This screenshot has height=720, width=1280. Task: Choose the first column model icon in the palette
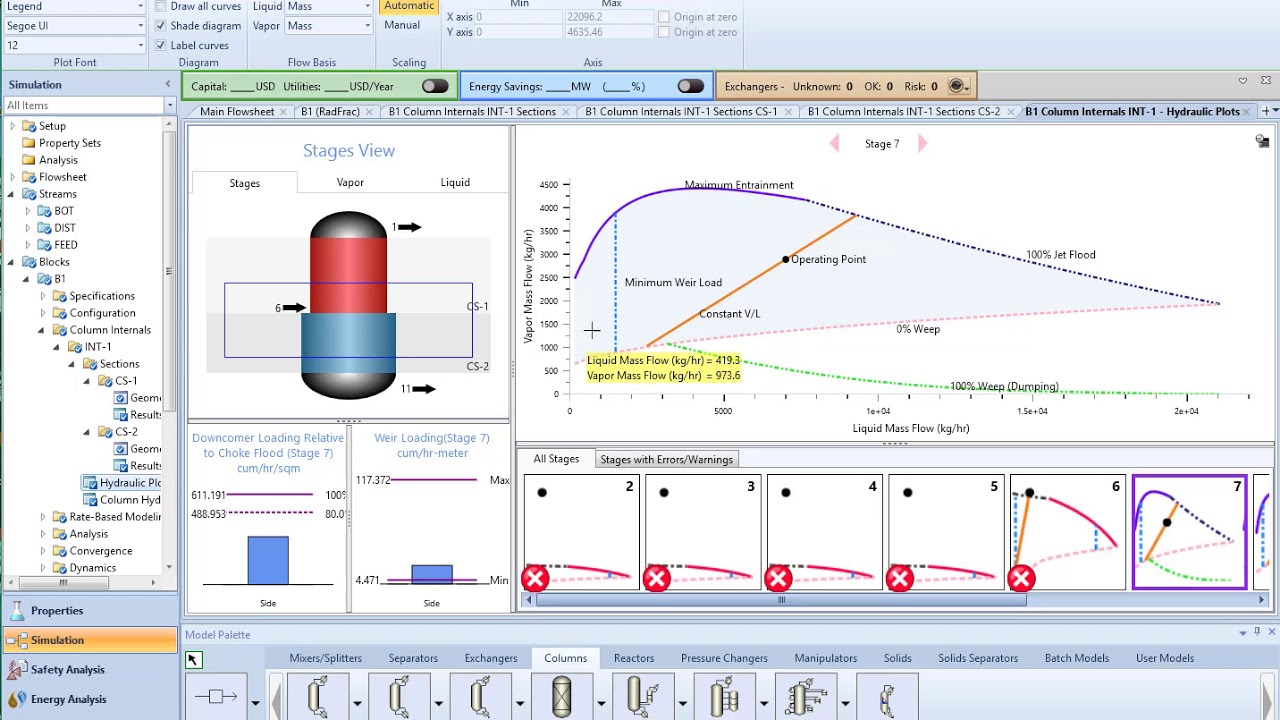pos(318,697)
